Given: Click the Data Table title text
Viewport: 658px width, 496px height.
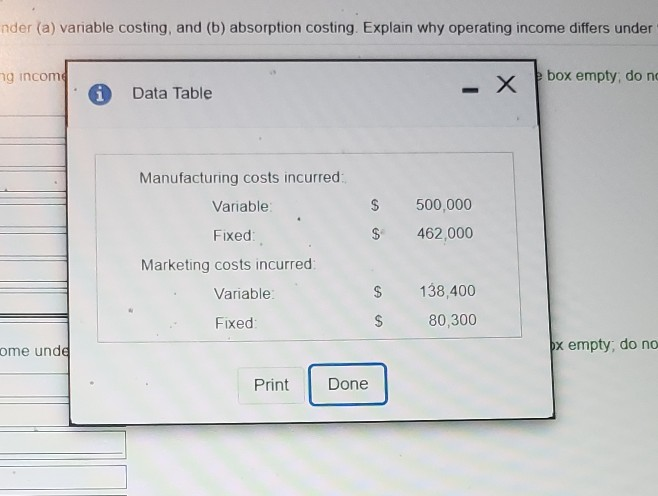Looking at the screenshot, I should point(172,93).
